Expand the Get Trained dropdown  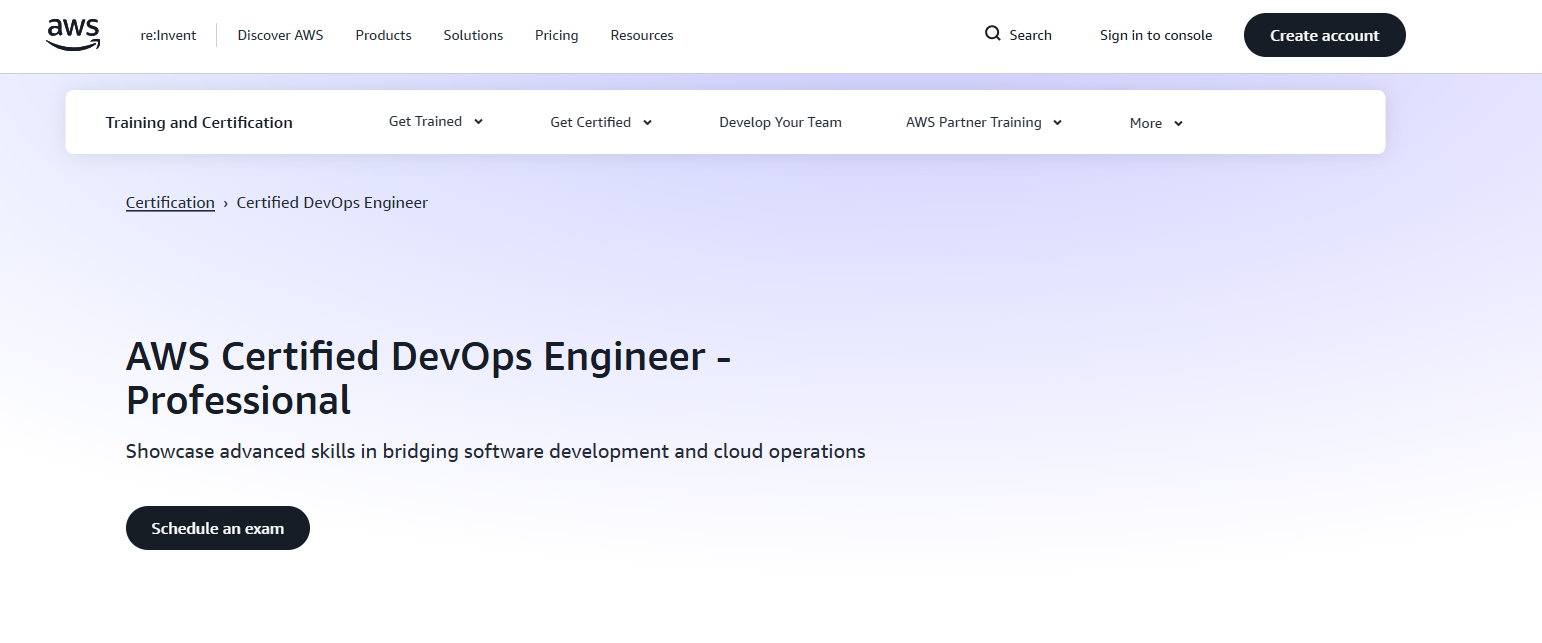click(436, 122)
